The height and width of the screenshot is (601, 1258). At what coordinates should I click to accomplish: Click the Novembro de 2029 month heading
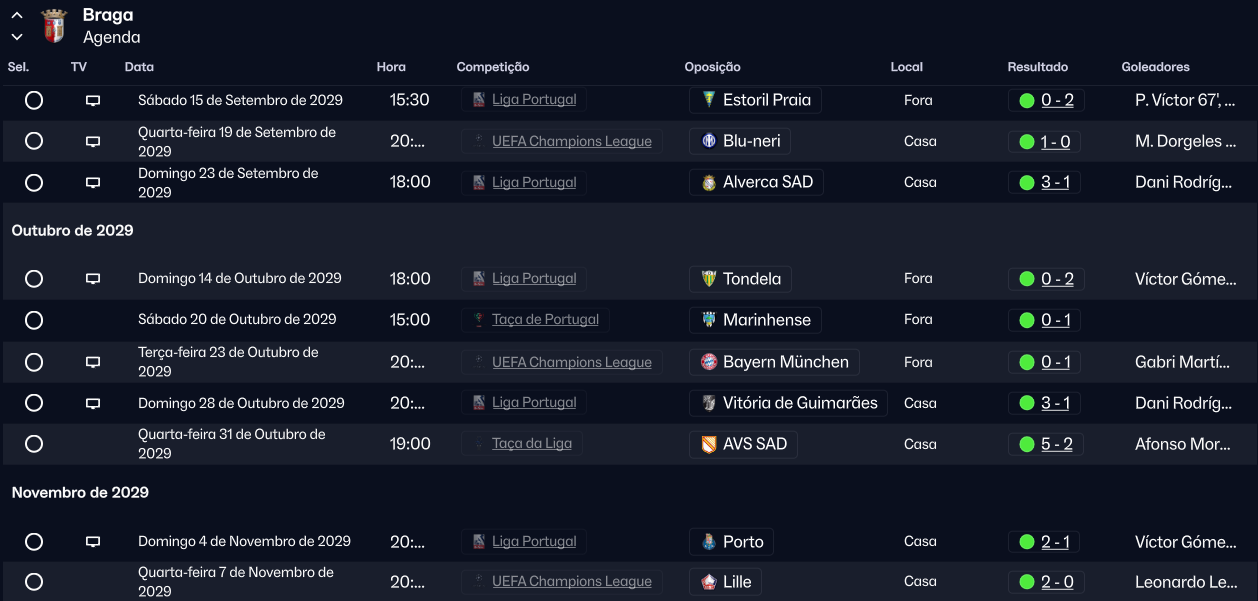[x=79, y=492]
